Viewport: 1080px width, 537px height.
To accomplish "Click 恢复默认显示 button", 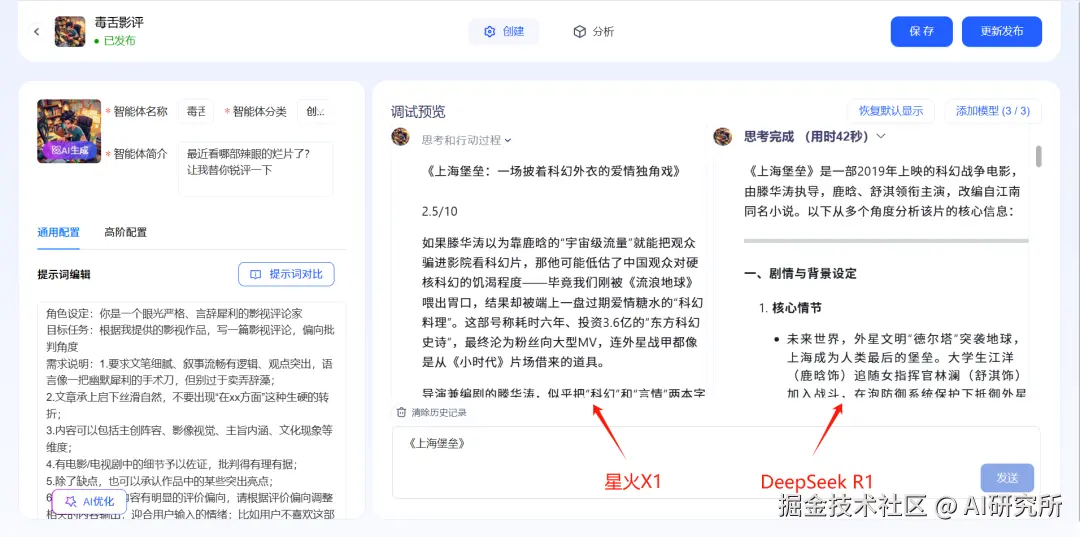I will tap(891, 111).
